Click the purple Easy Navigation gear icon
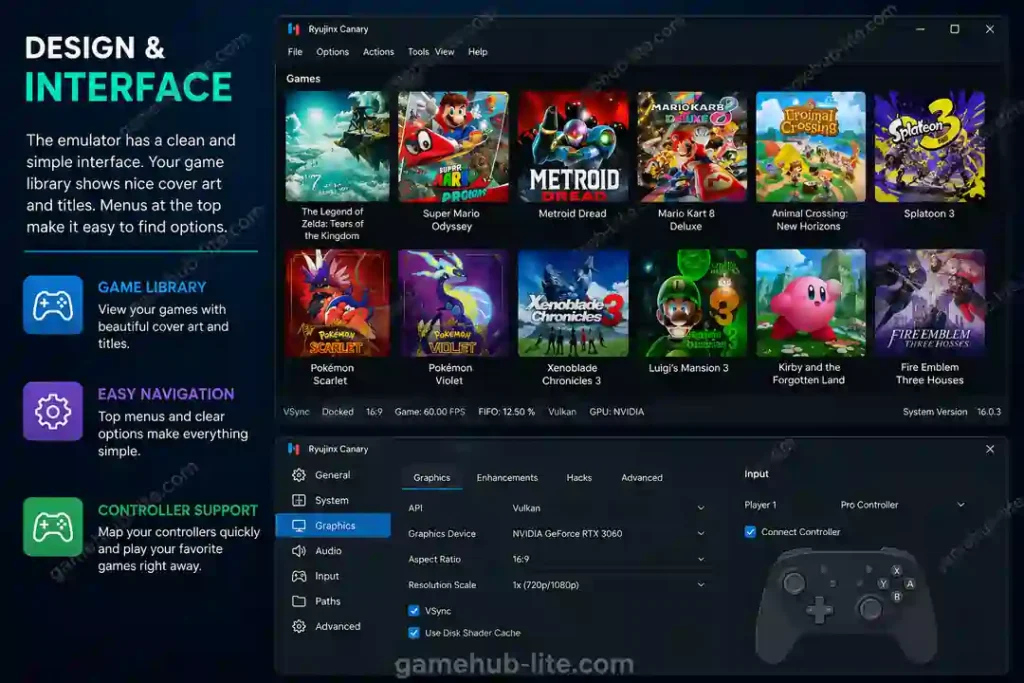 tap(53, 411)
